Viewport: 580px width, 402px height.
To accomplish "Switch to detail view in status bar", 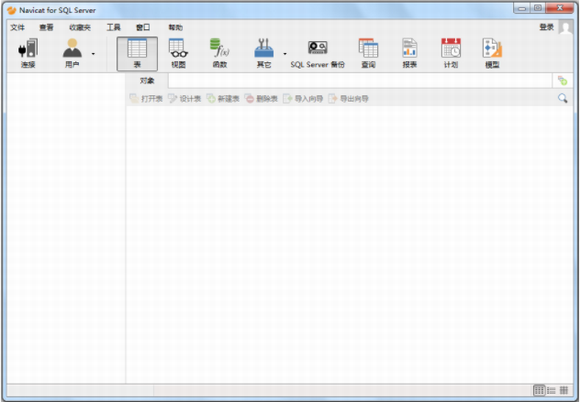I will 564,390.
